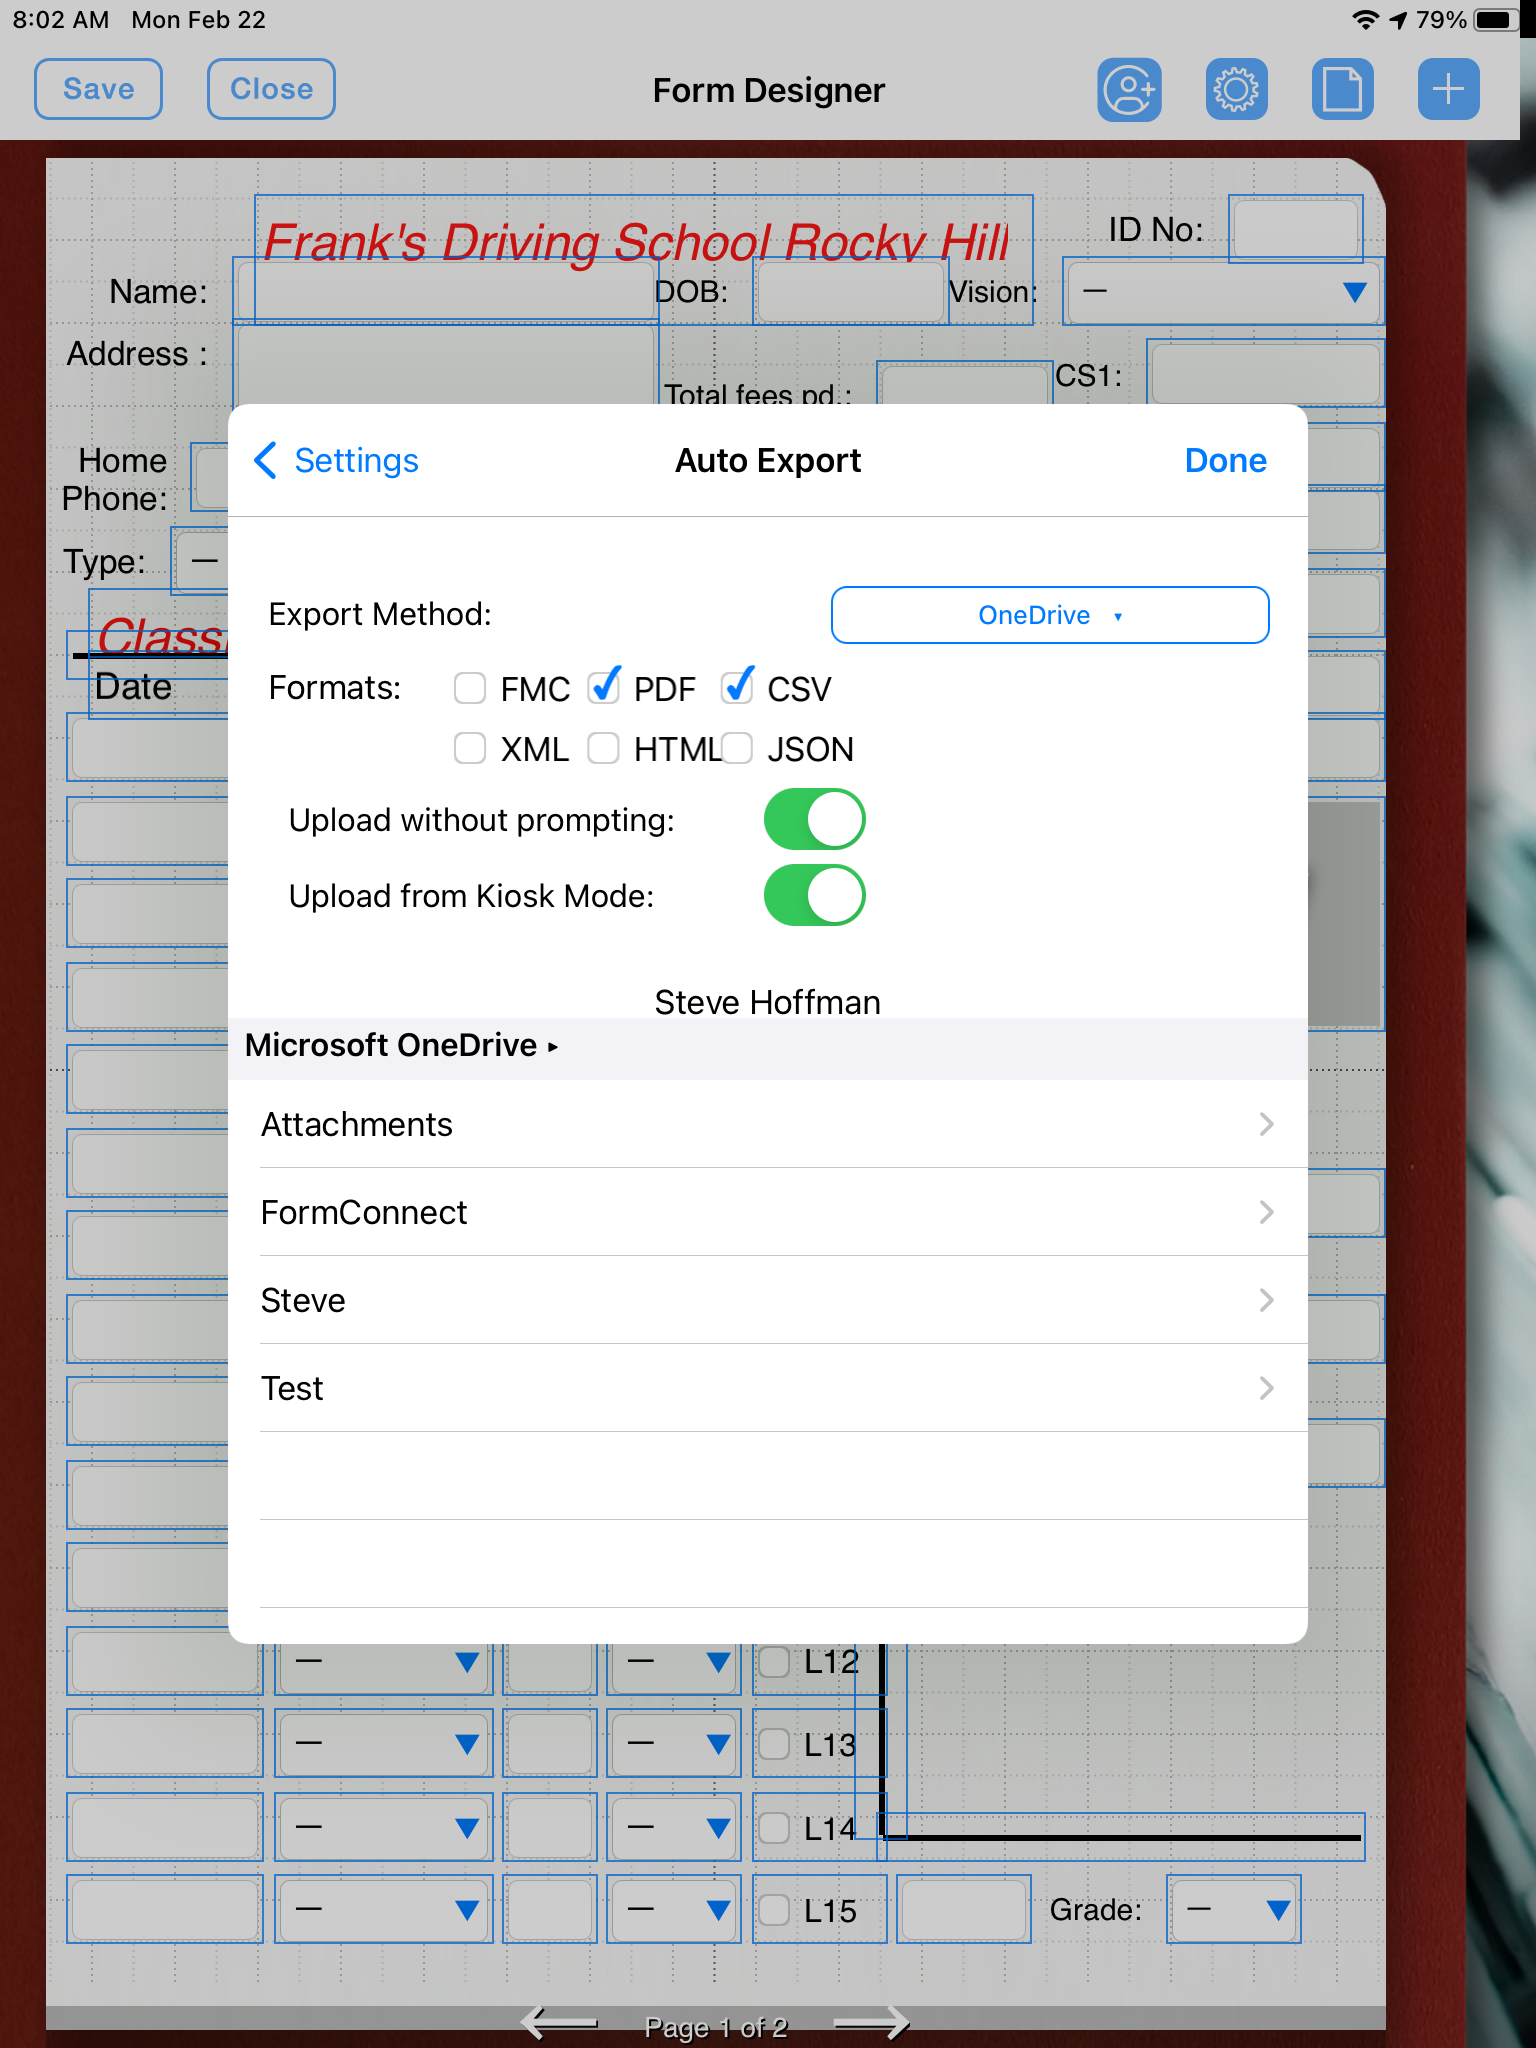Save the form

pos(98,89)
